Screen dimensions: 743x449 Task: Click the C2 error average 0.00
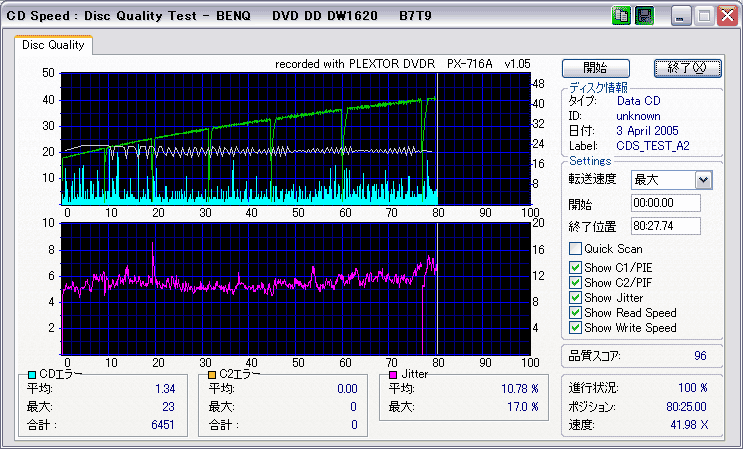[x=347, y=389]
